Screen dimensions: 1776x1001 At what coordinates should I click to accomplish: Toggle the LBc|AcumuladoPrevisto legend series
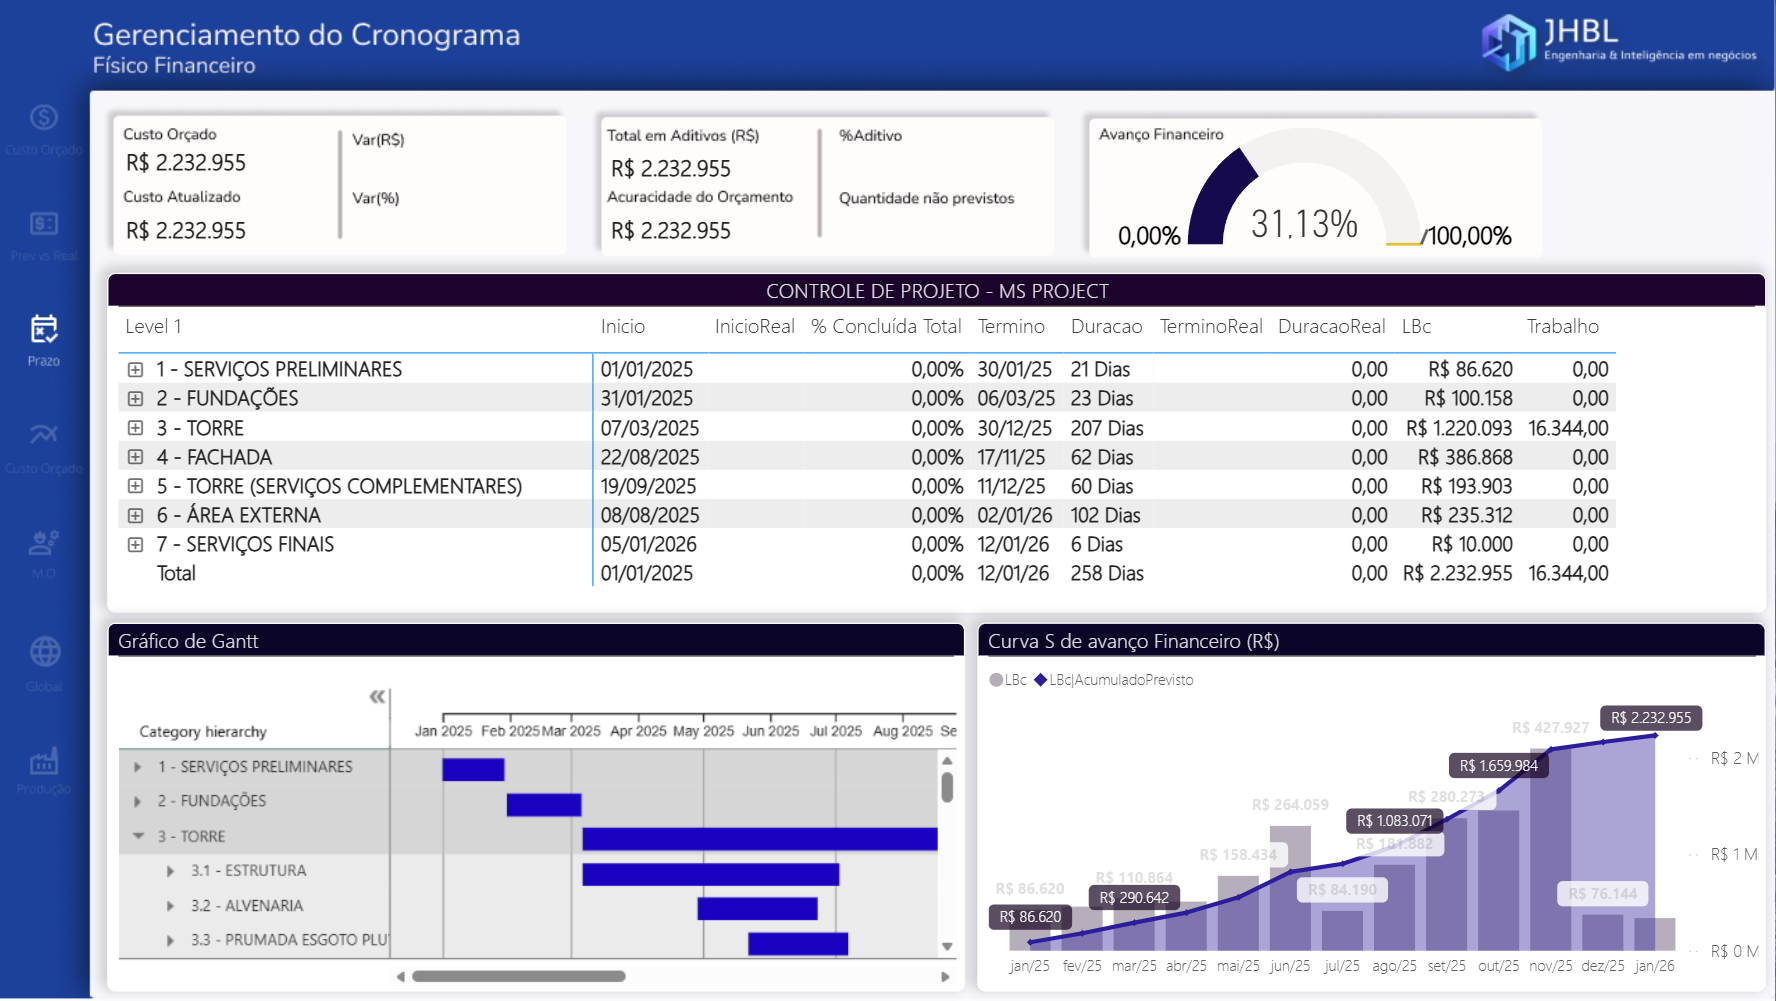click(x=1113, y=680)
